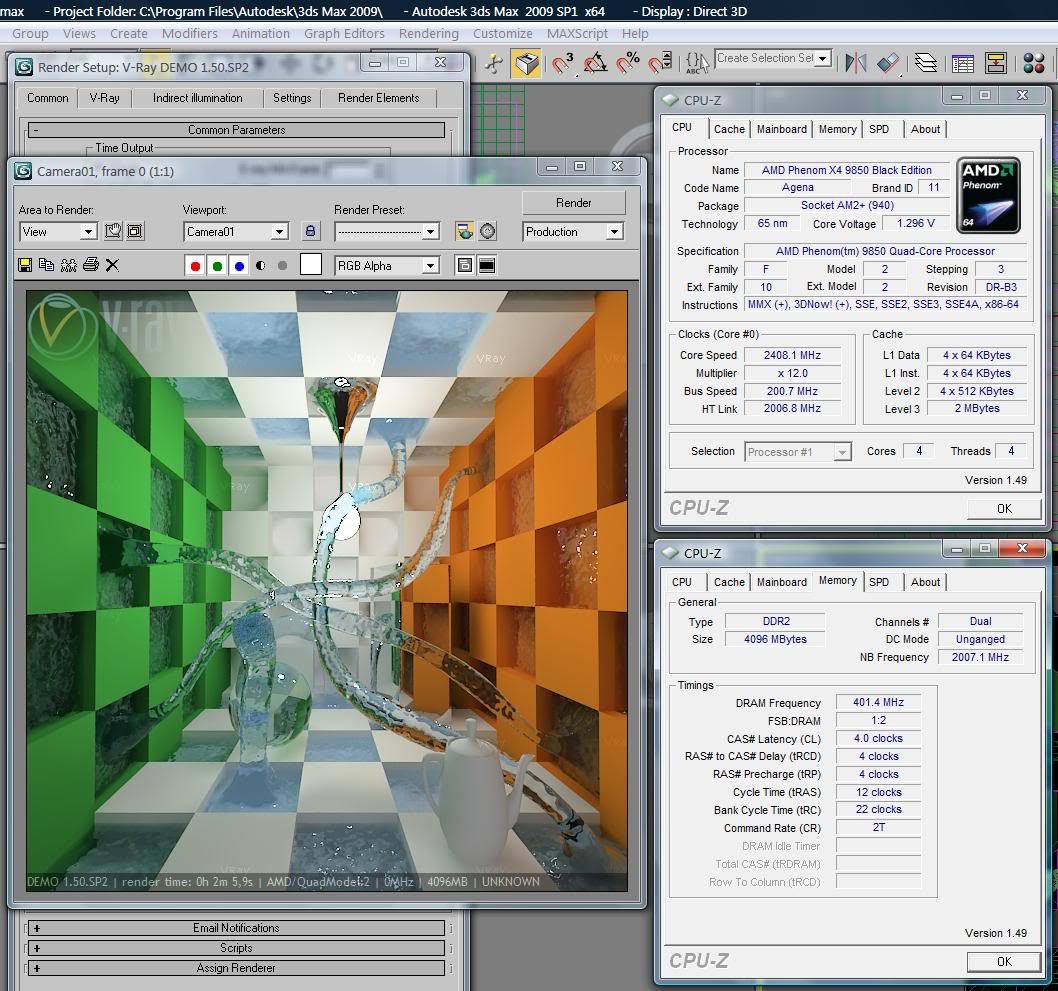This screenshot has width=1058, height=991.
Task: Click the Toggle UI Overlays icon
Action: click(x=465, y=265)
